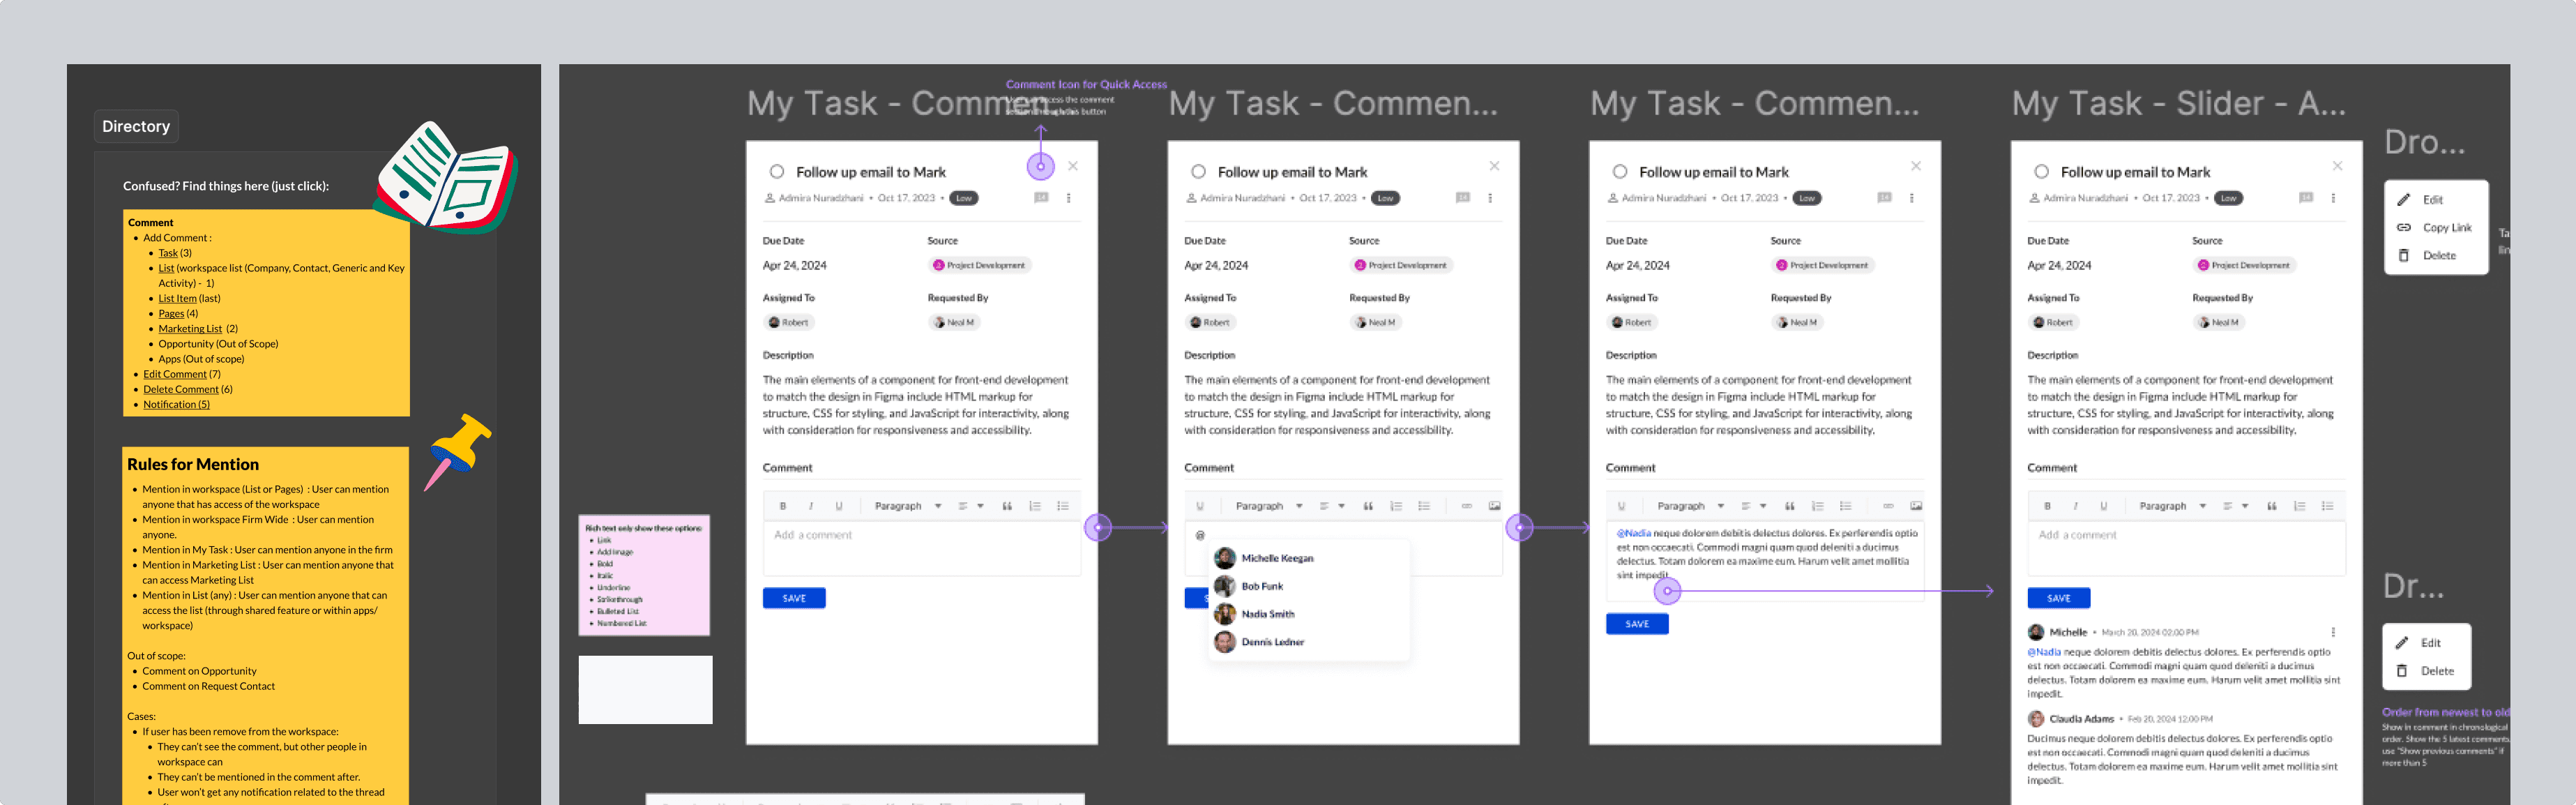Click blockquote icon in mention-list frame toolbar
2576x805 pixels.
point(1368,506)
